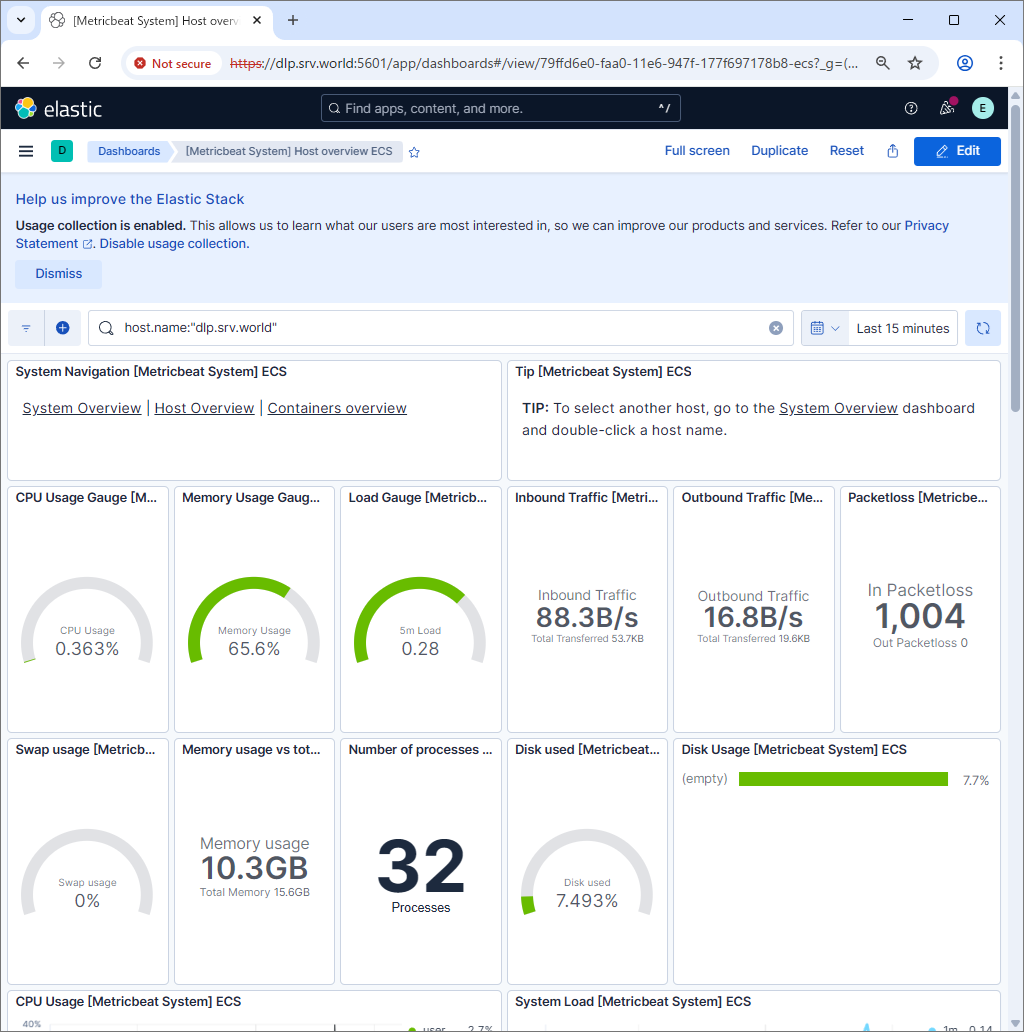Favorite this dashboard with star icon

tap(414, 152)
